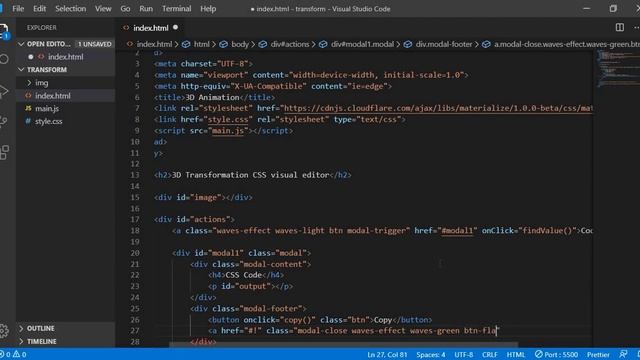
Task: Click the h2 heading text on line 13
Action: 250,175
